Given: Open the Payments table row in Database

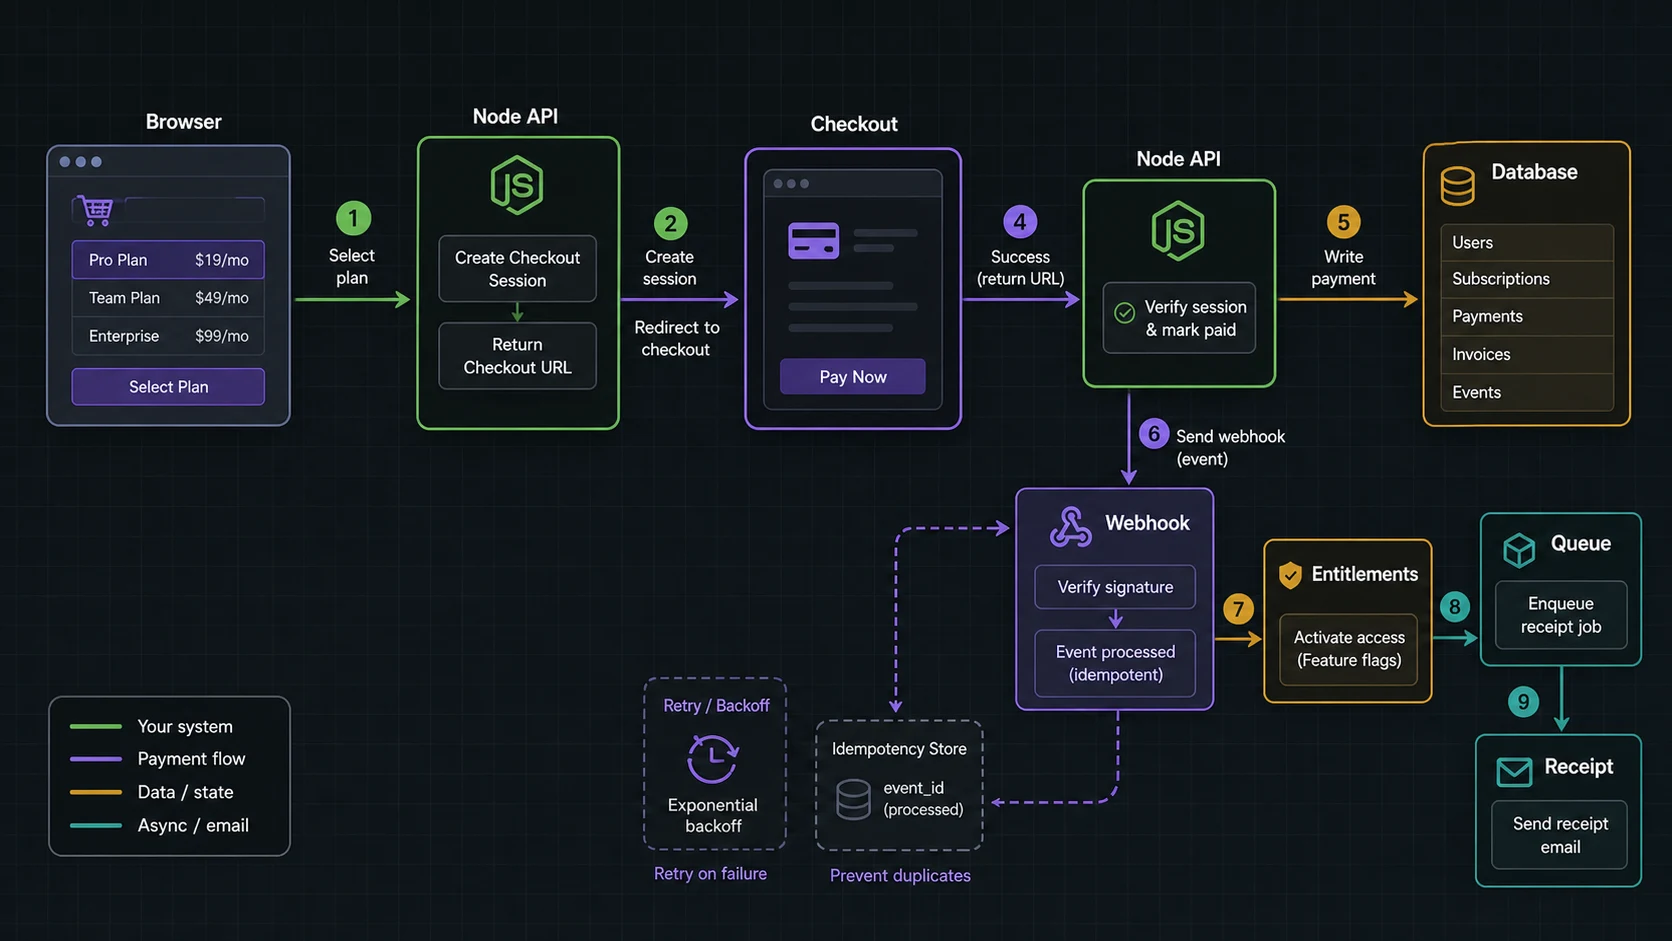Looking at the screenshot, I should tap(1526, 316).
